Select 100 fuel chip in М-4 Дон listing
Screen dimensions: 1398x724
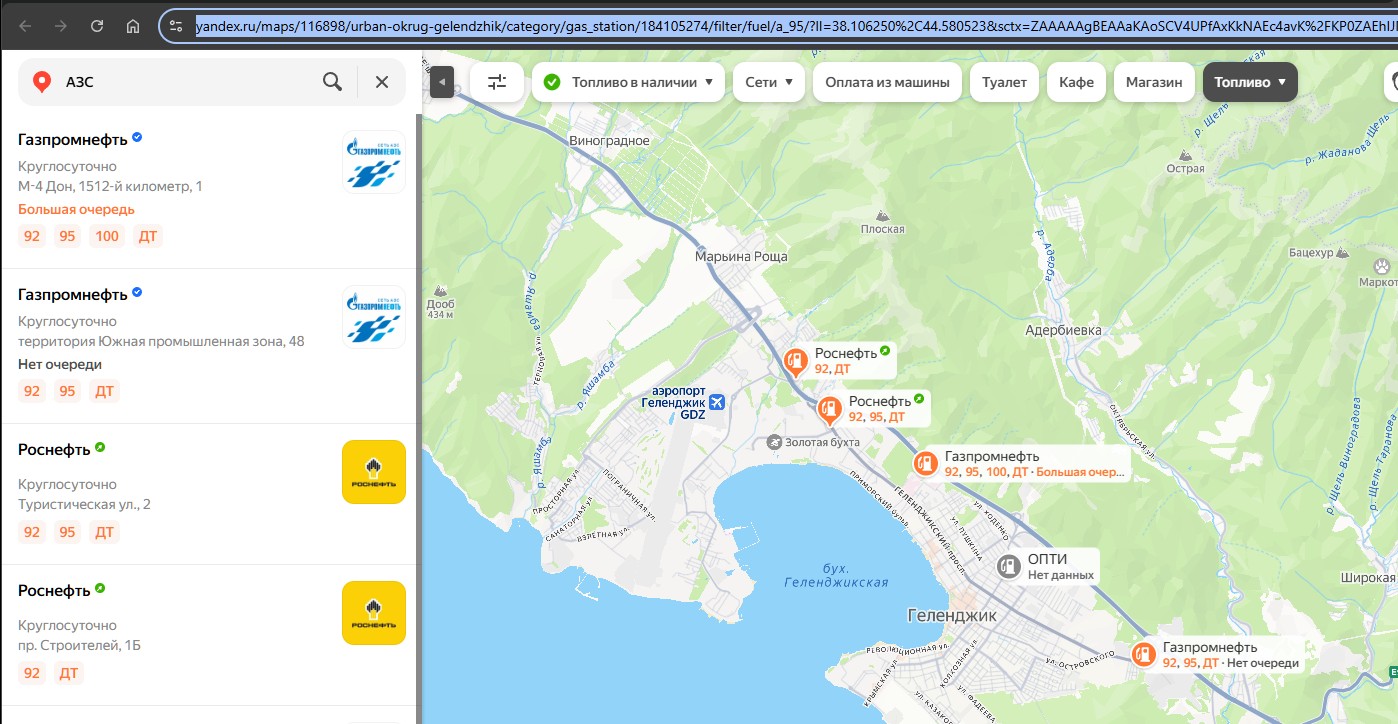pos(107,236)
